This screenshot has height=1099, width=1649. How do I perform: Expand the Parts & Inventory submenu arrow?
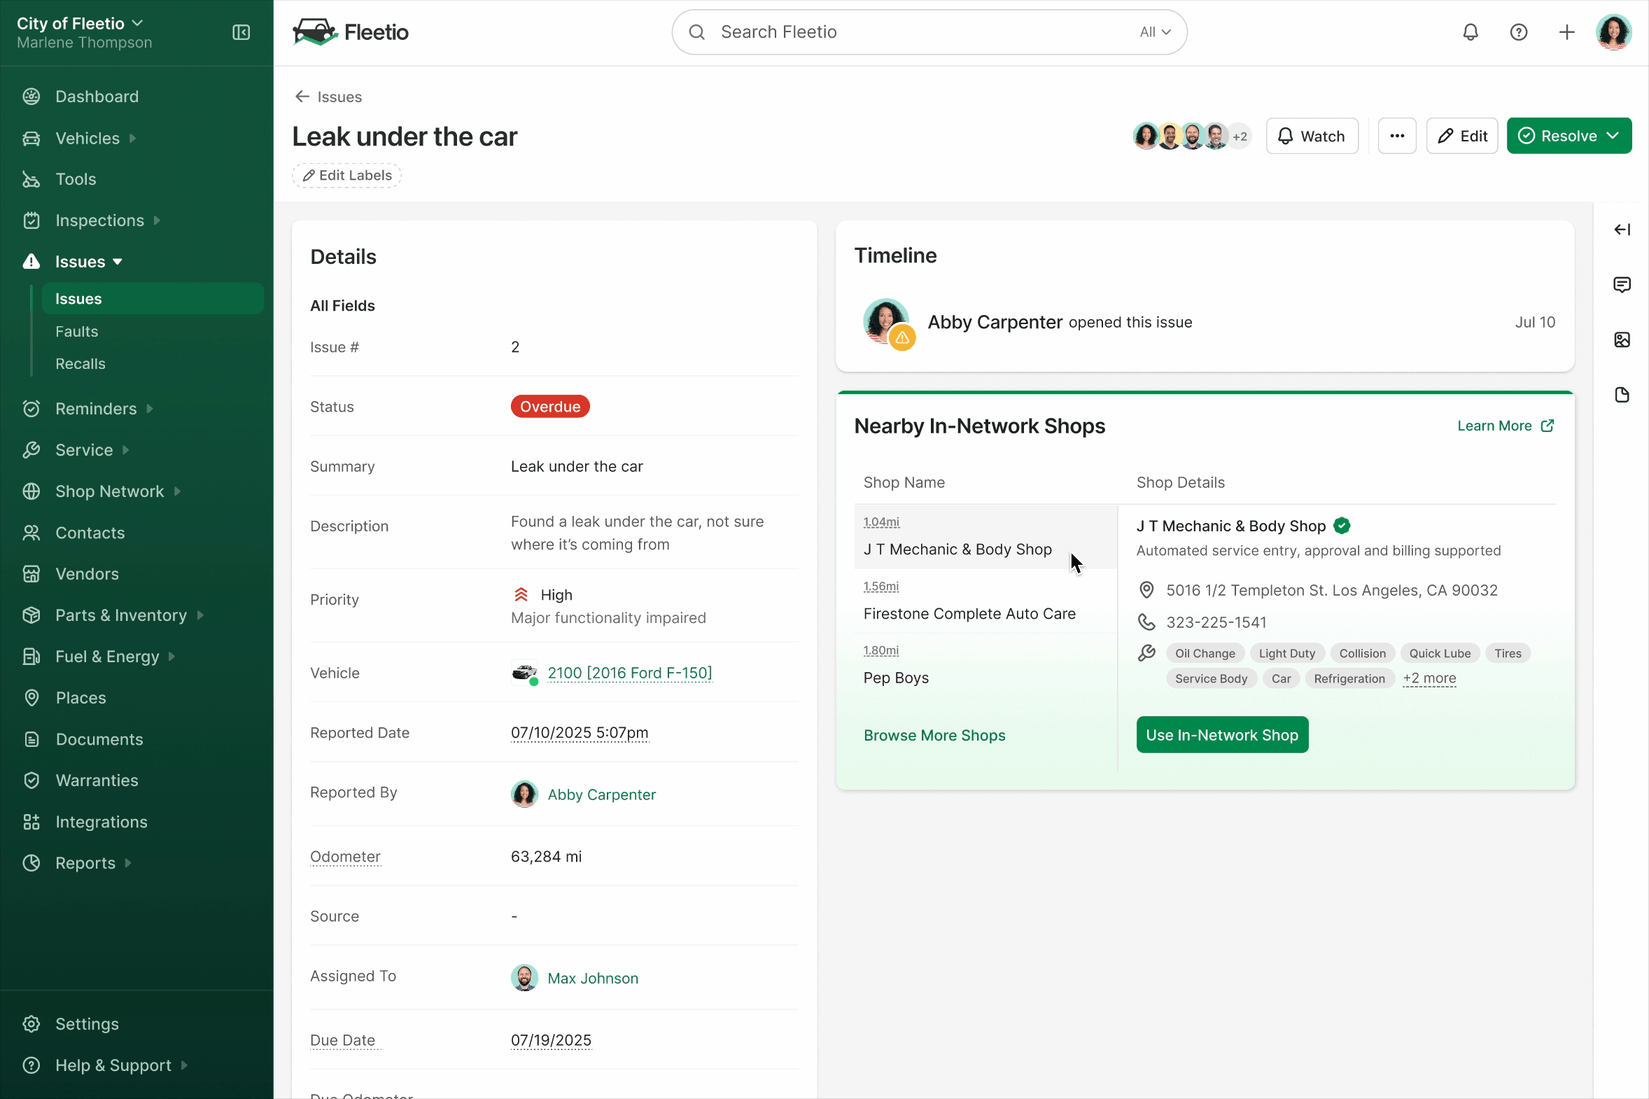[x=200, y=615]
